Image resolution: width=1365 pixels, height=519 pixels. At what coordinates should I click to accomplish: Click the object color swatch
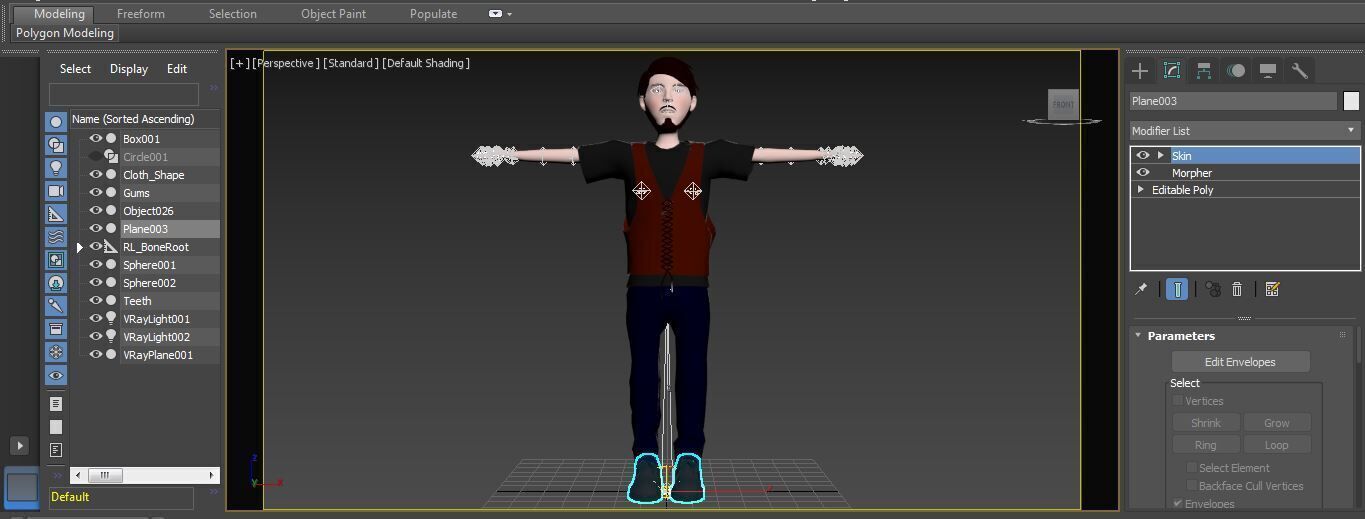click(x=1351, y=101)
